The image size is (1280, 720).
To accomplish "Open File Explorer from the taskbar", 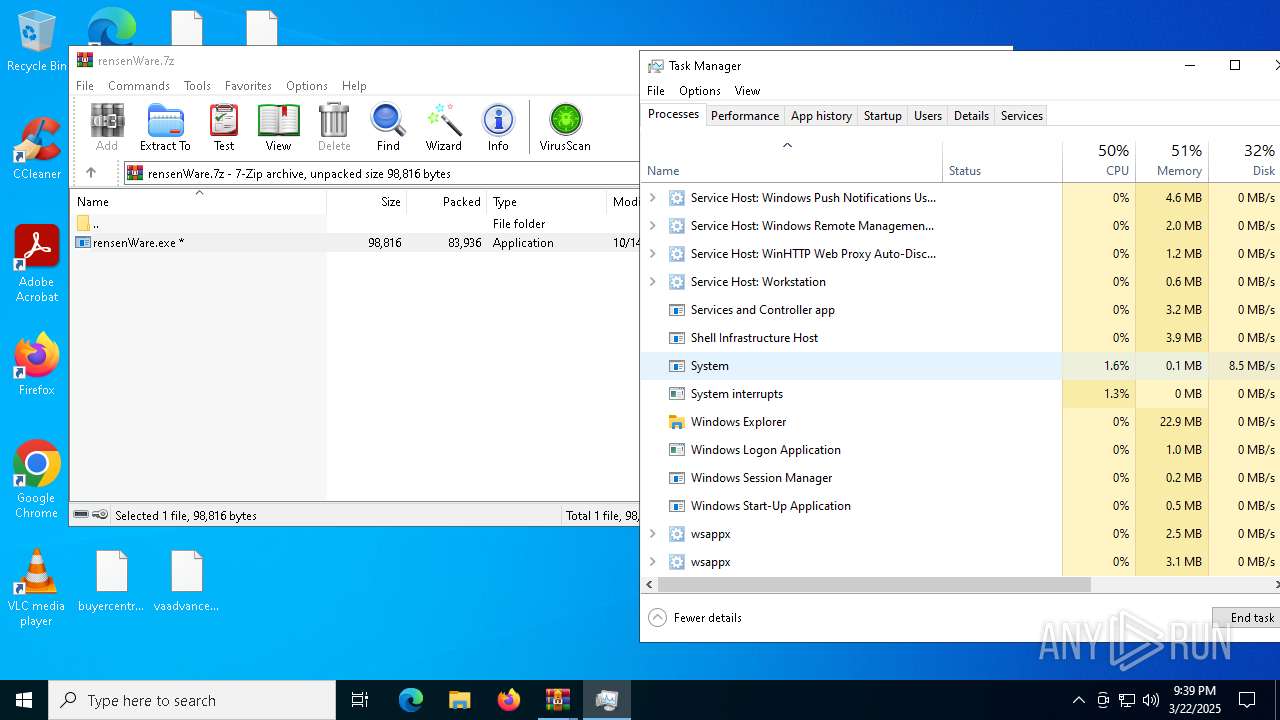I will pos(459,700).
